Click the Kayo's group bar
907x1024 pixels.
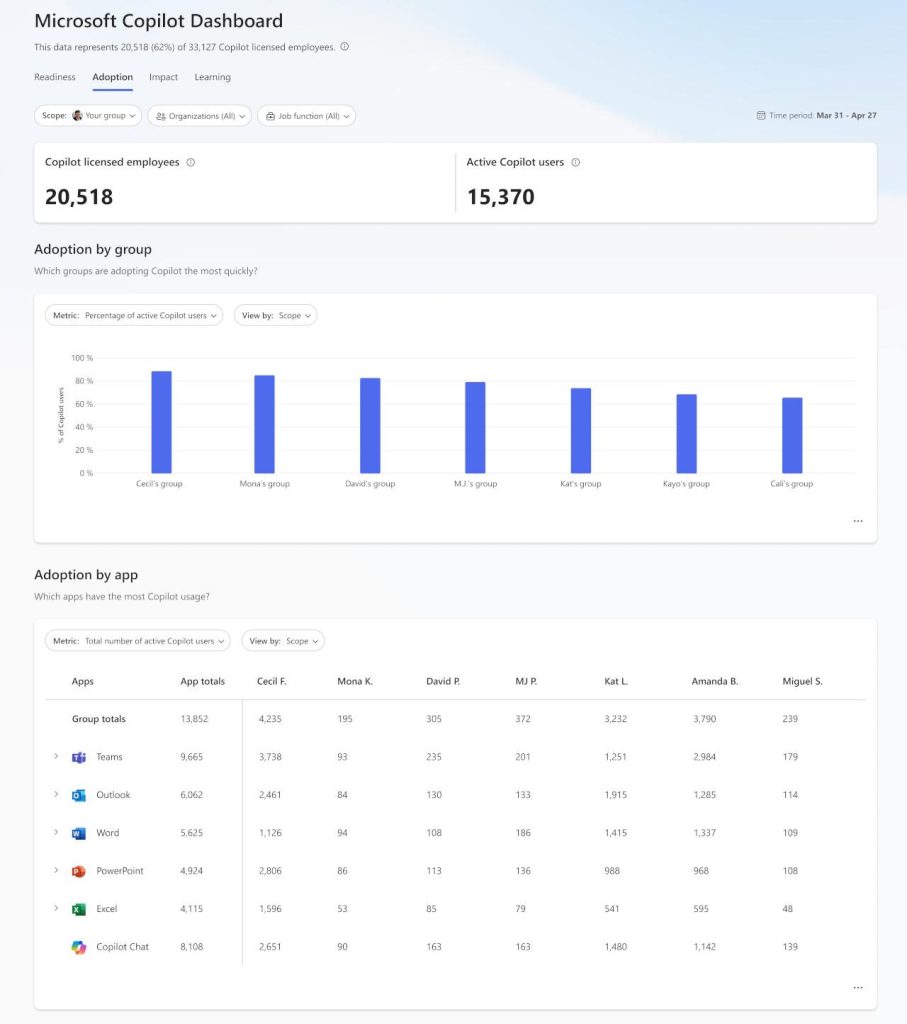coord(686,434)
